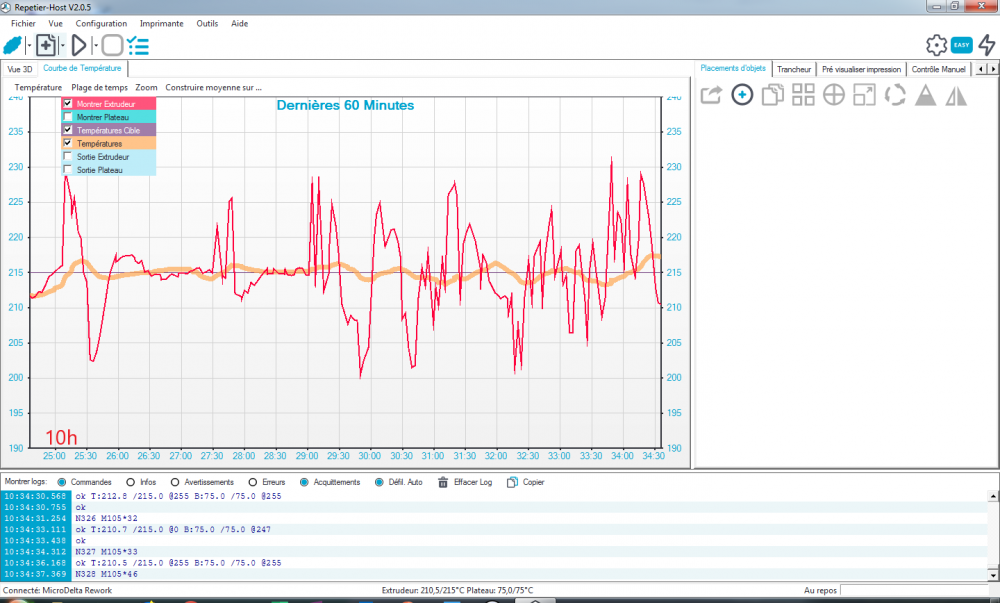Toggle Défil. Auto option
This screenshot has height=603, width=1000.
pos(379,483)
